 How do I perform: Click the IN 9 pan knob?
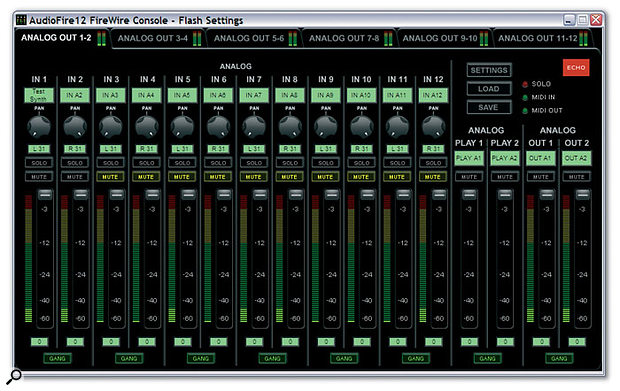click(326, 126)
